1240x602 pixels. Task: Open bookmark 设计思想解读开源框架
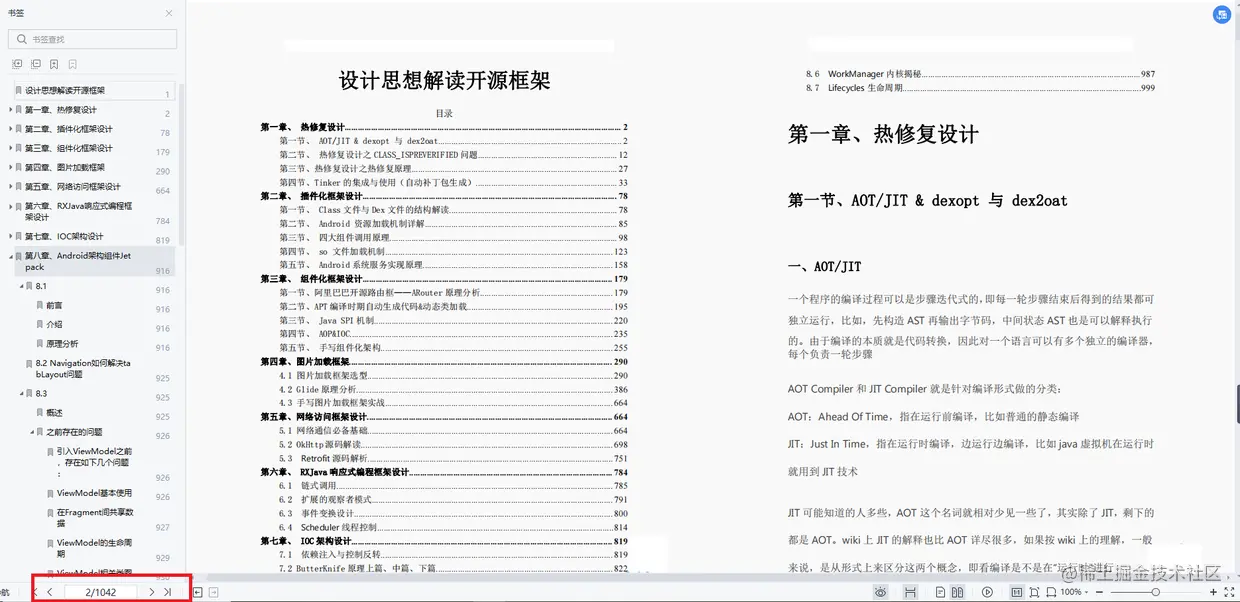[x=65, y=90]
